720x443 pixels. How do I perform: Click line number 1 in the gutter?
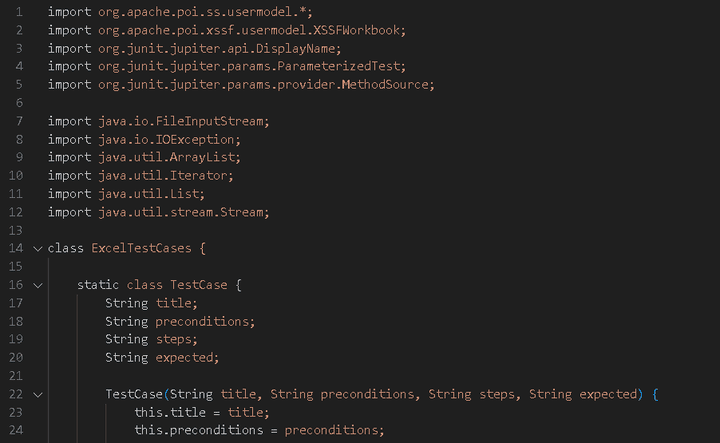[x=19, y=12]
